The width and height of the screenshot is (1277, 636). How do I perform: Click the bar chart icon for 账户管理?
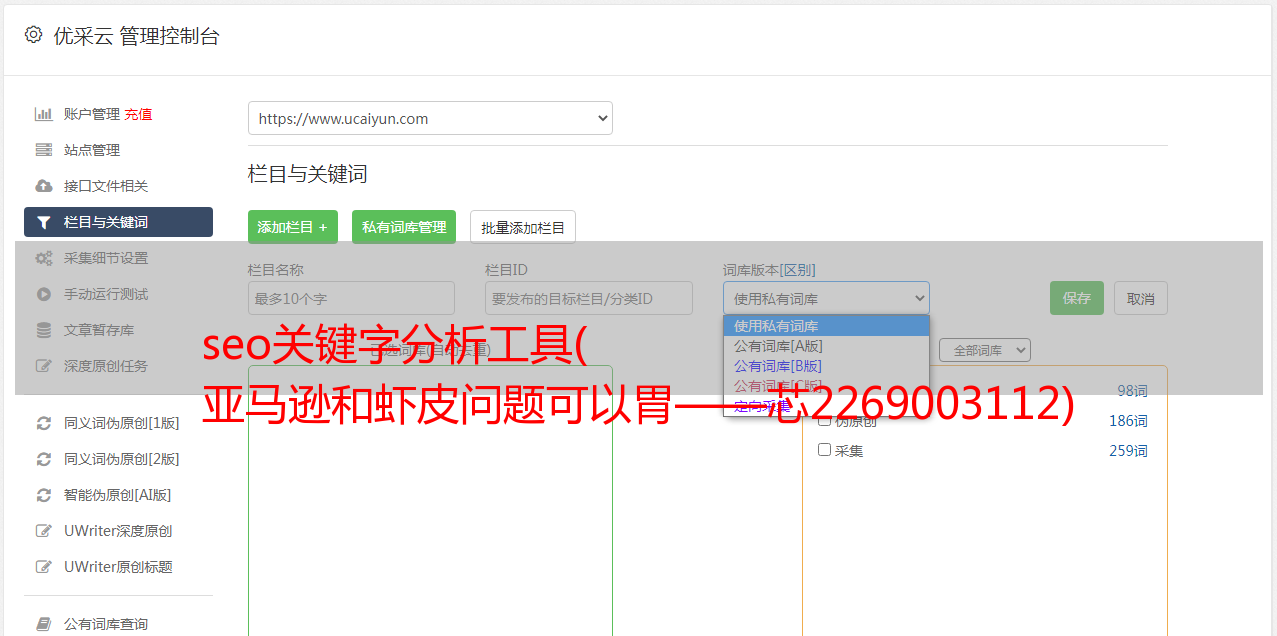43,114
